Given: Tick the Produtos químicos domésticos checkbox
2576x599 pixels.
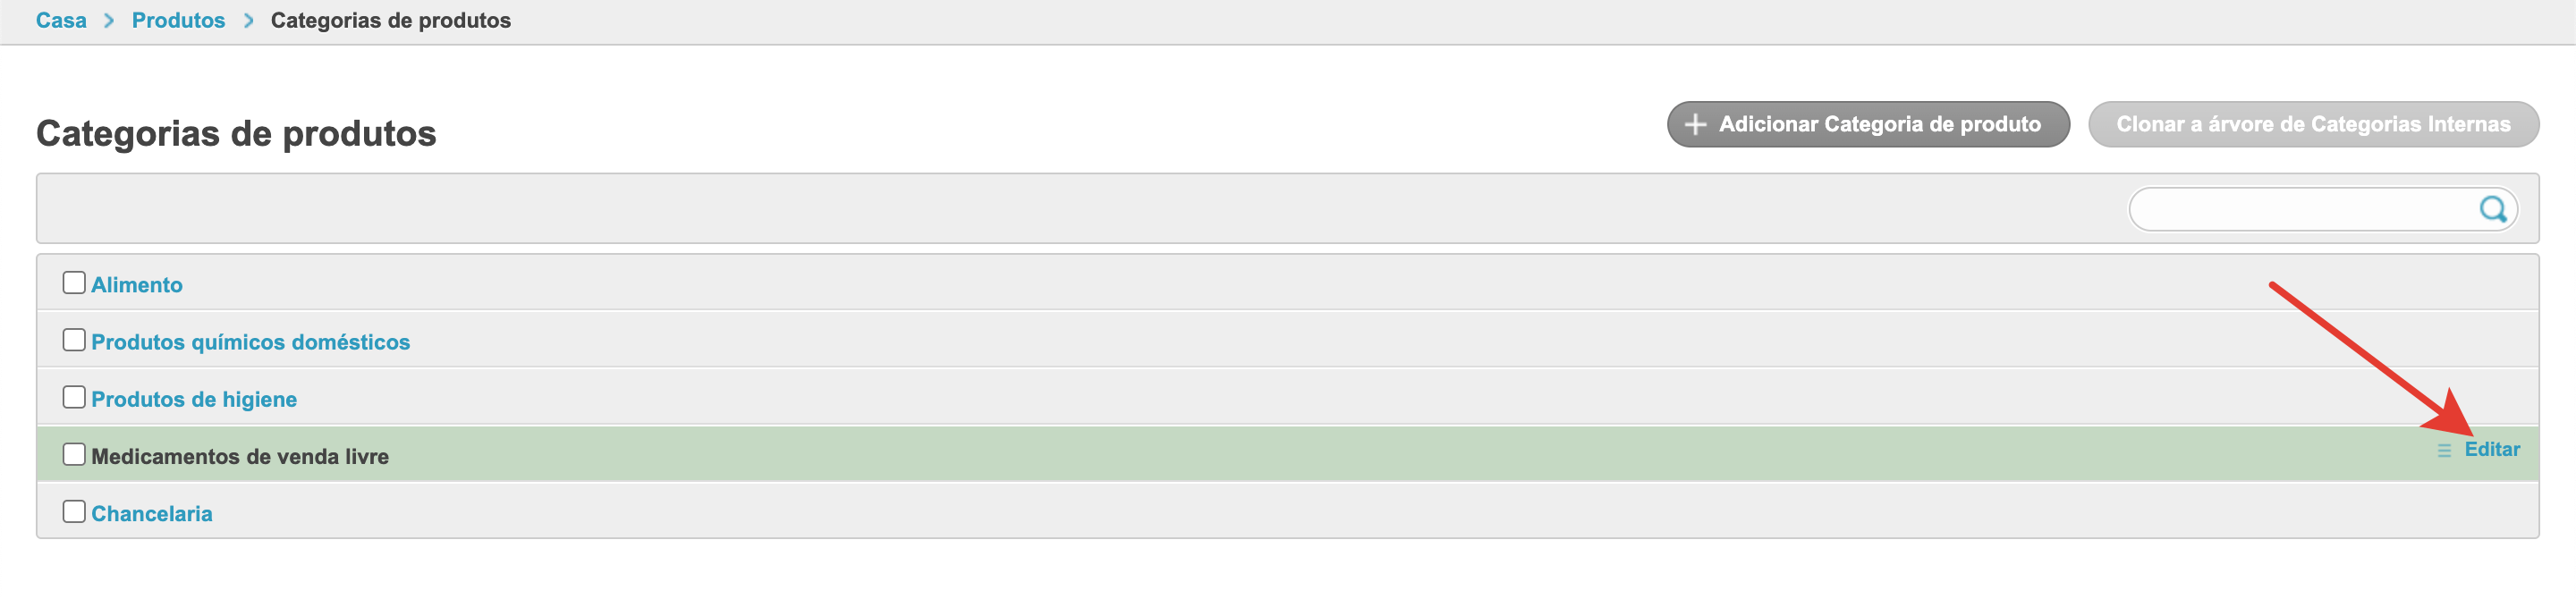Looking at the screenshot, I should pyautogui.click(x=74, y=340).
